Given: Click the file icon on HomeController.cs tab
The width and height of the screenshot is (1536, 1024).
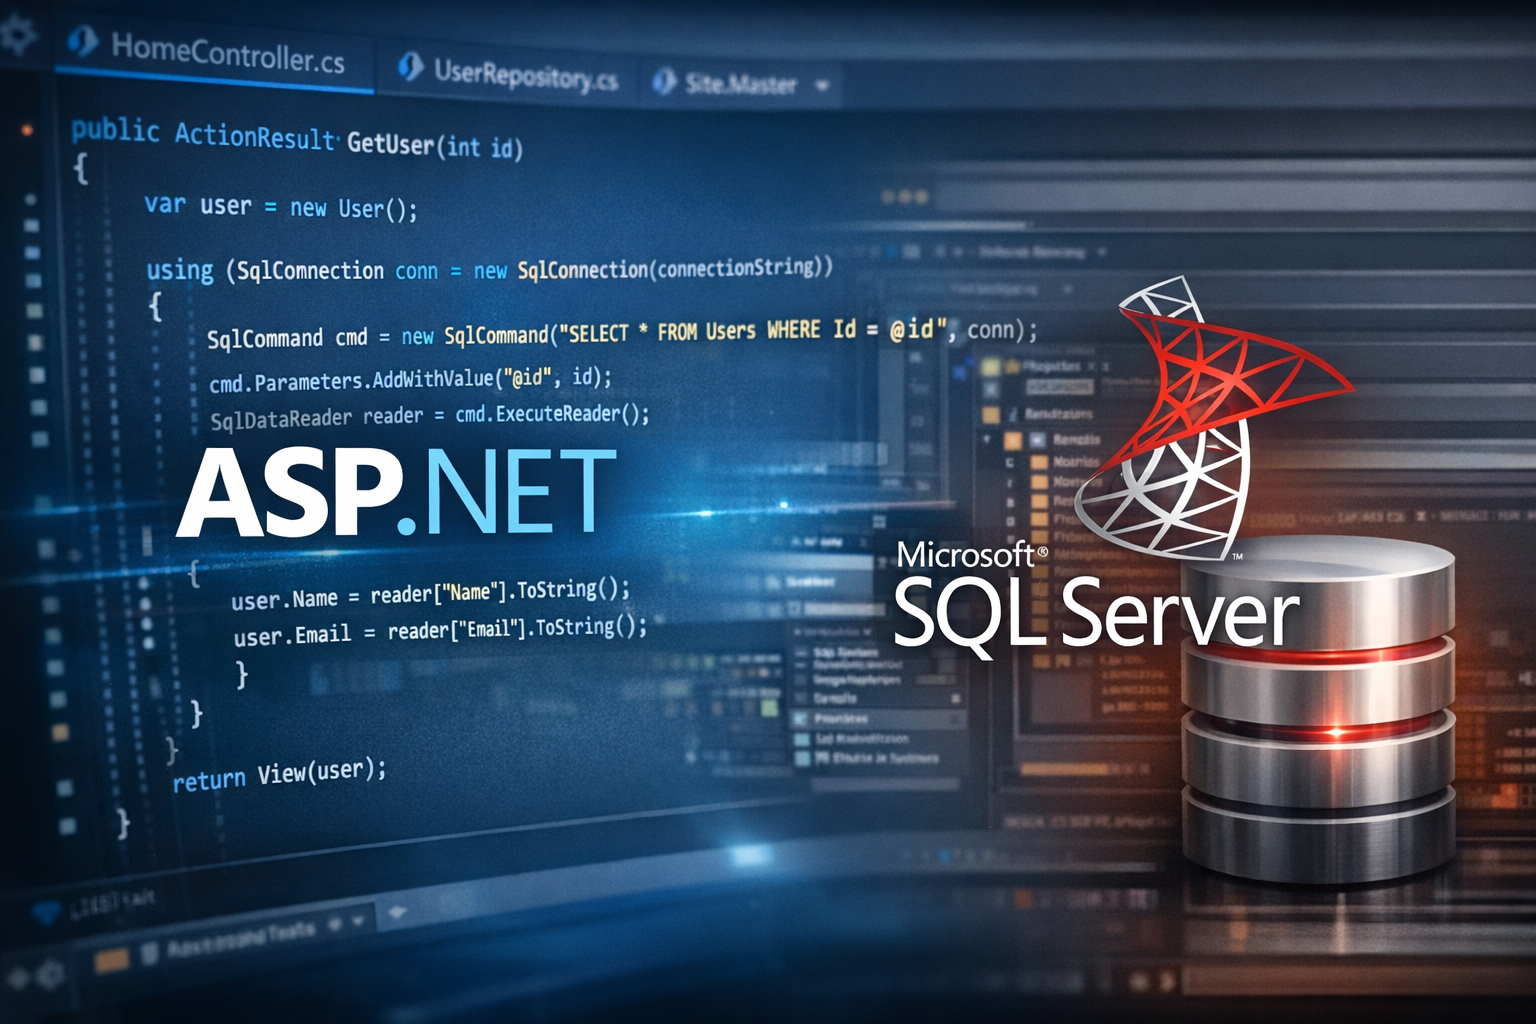Looking at the screenshot, I should tap(83, 42).
